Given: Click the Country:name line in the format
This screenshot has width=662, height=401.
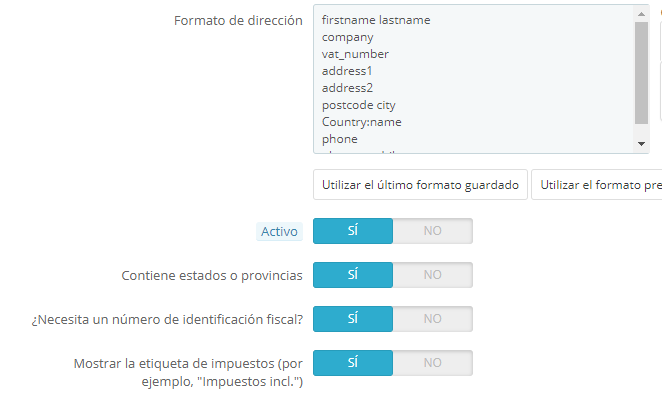Looking at the screenshot, I should click(361, 122).
